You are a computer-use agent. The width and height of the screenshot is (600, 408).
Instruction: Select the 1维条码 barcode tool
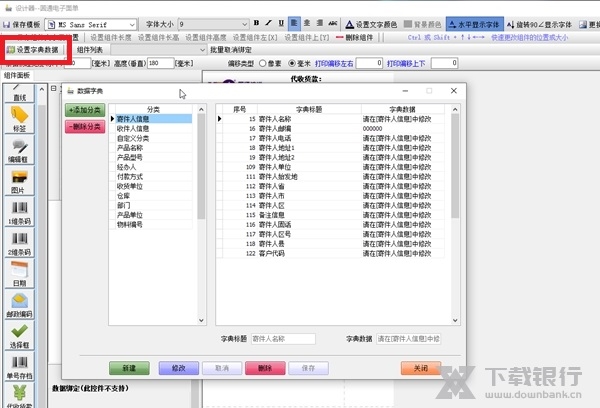[x=20, y=212]
